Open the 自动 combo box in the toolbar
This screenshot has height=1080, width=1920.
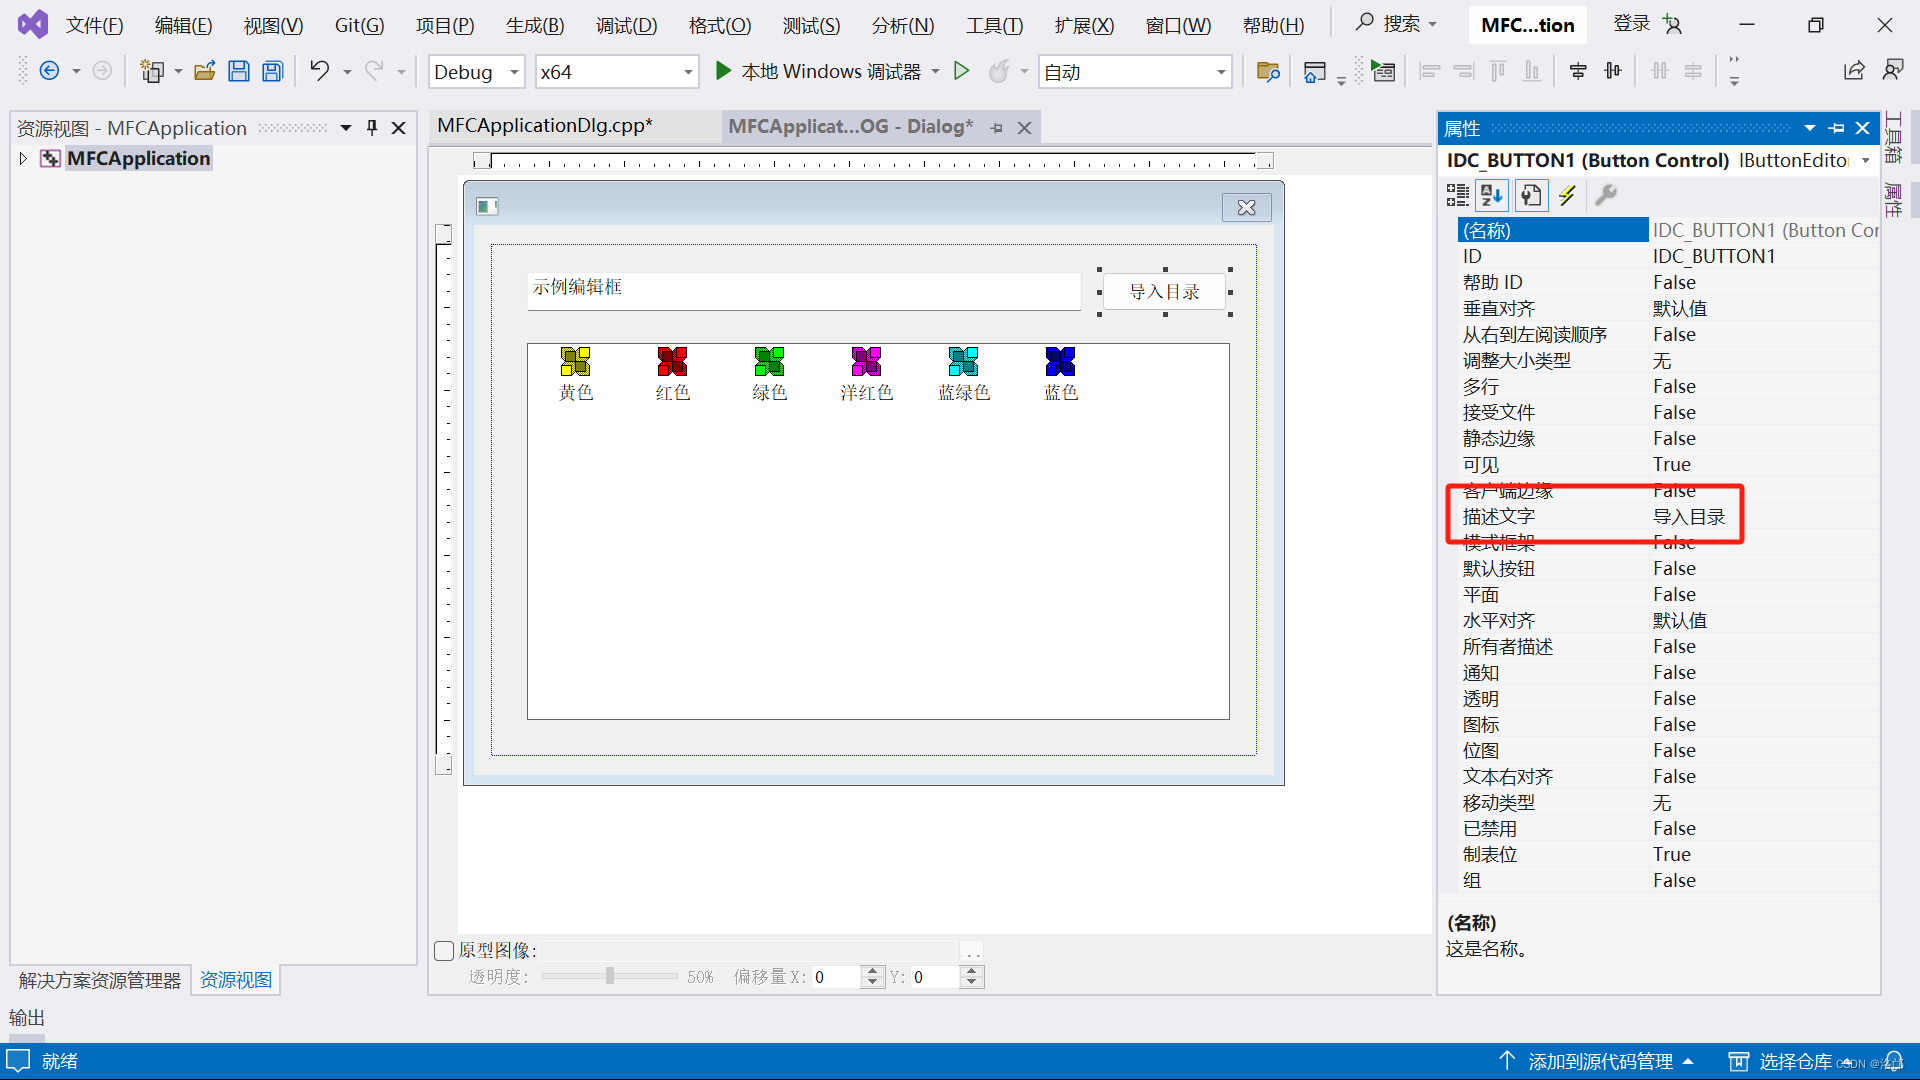pos(1135,72)
